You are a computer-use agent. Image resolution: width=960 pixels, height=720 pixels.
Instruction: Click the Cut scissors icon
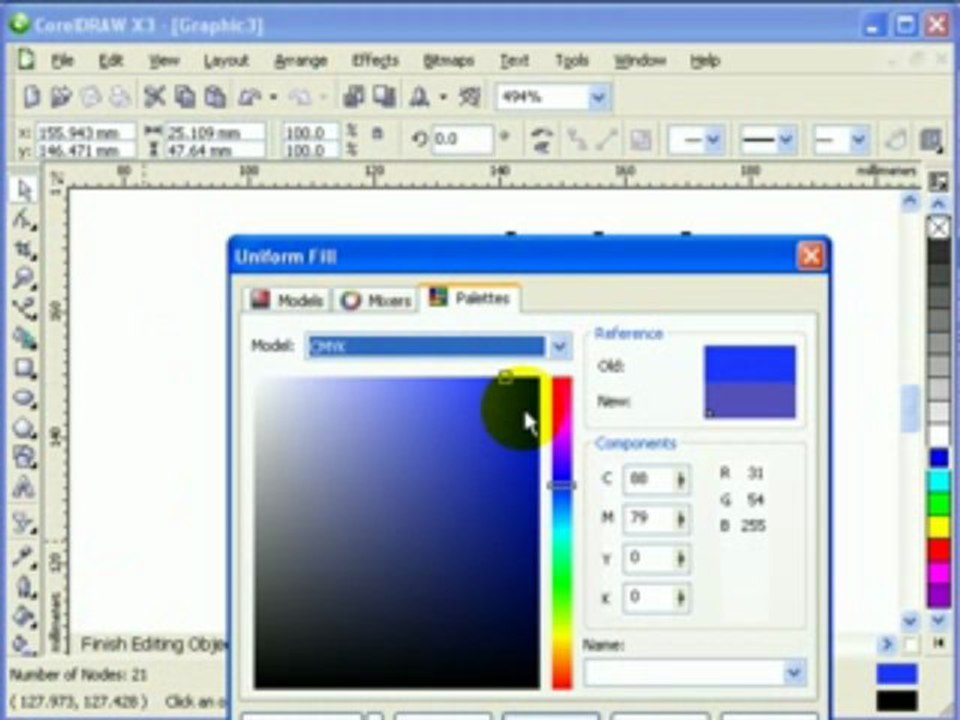(x=155, y=97)
